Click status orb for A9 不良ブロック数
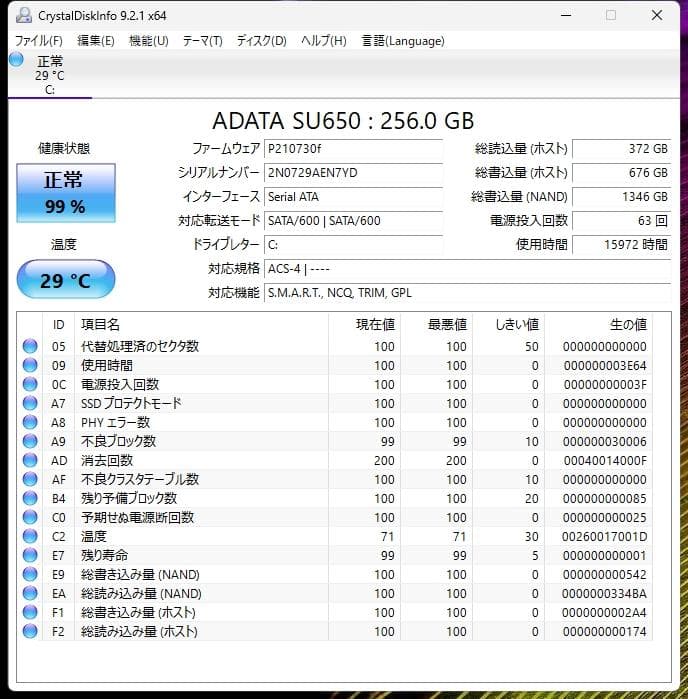Screen dimensions: 688x699 30,441
